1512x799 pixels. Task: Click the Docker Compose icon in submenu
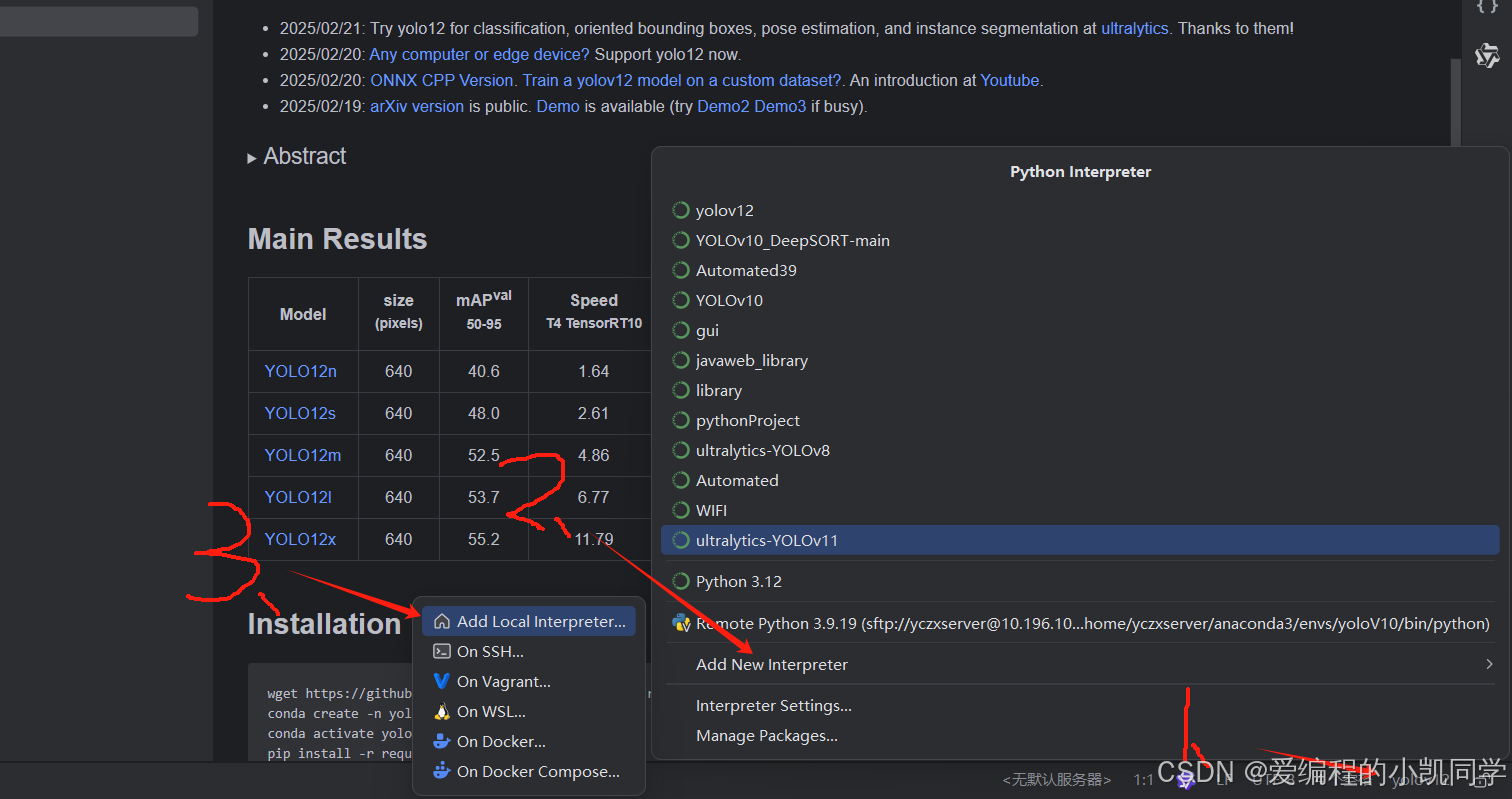coord(441,771)
